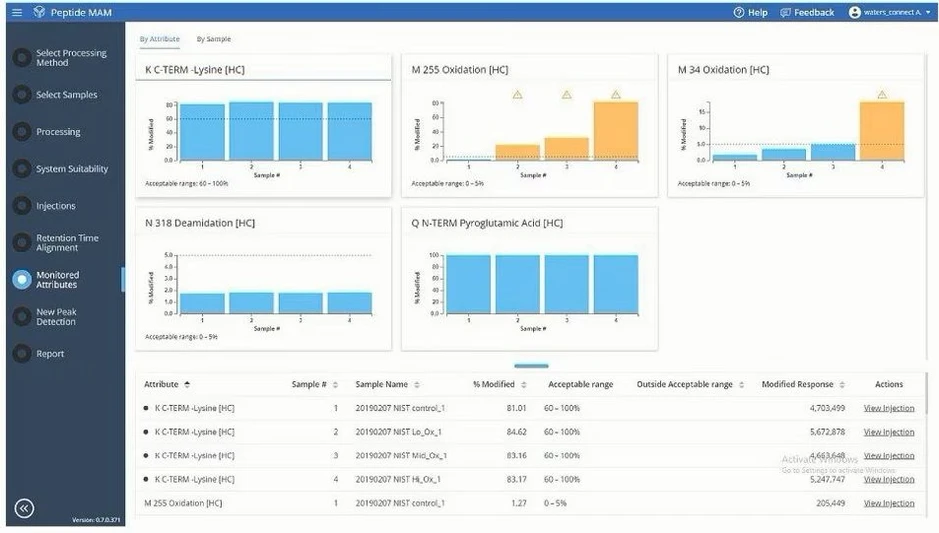Click warning icon above M 255 sample 2
This screenshot has height=533, width=939.
pos(517,95)
